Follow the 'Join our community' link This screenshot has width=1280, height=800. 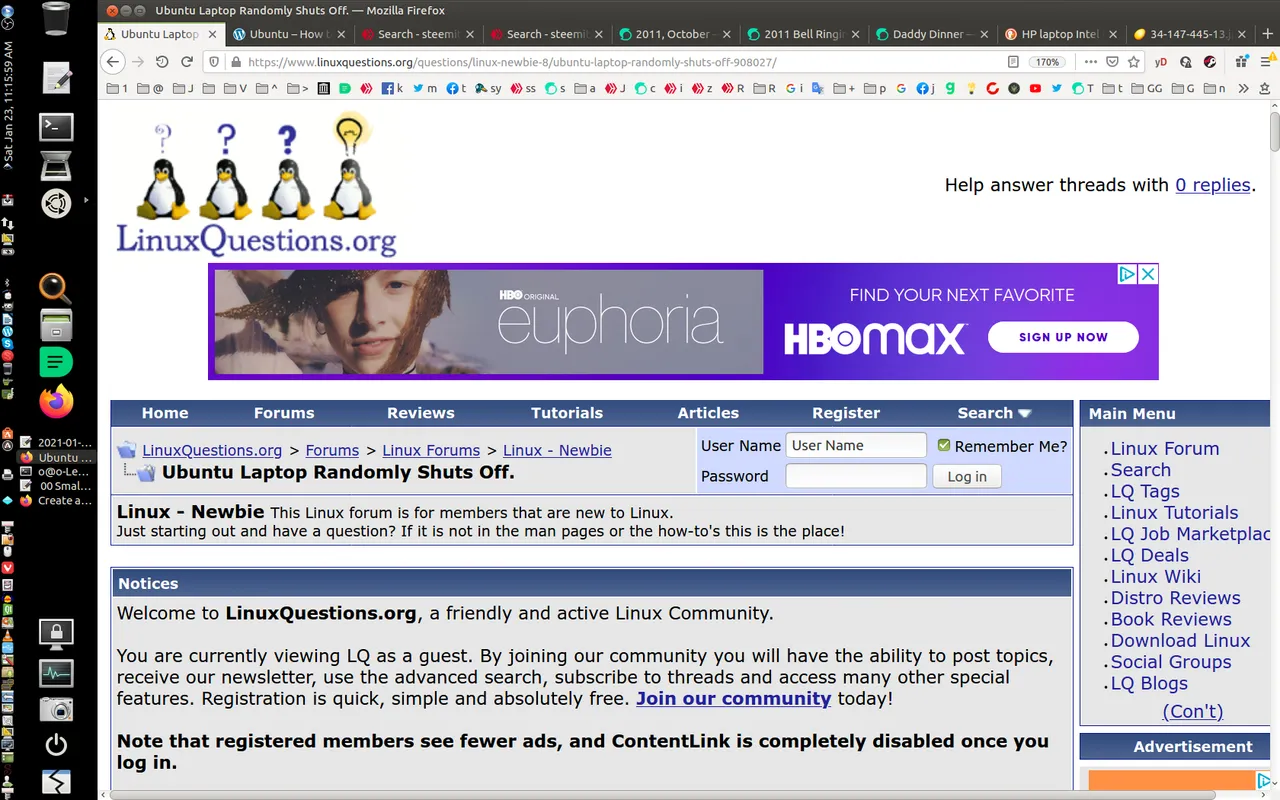click(x=734, y=698)
